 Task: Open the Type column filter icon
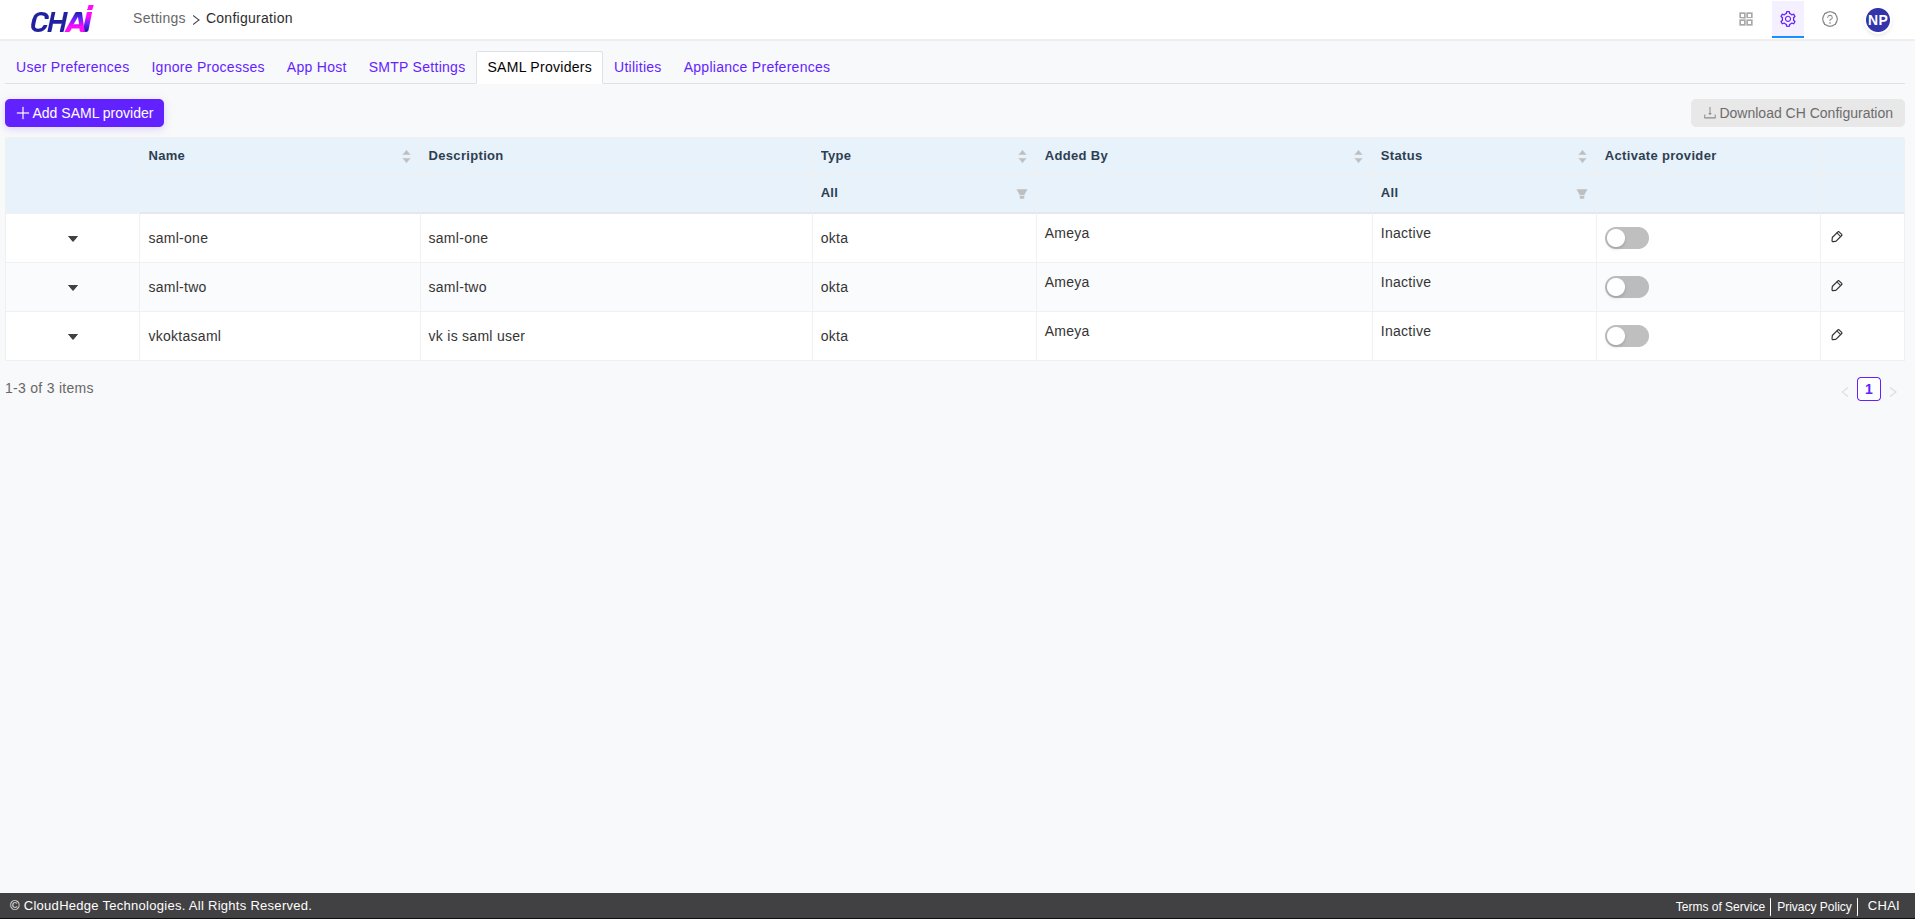coord(1021,193)
